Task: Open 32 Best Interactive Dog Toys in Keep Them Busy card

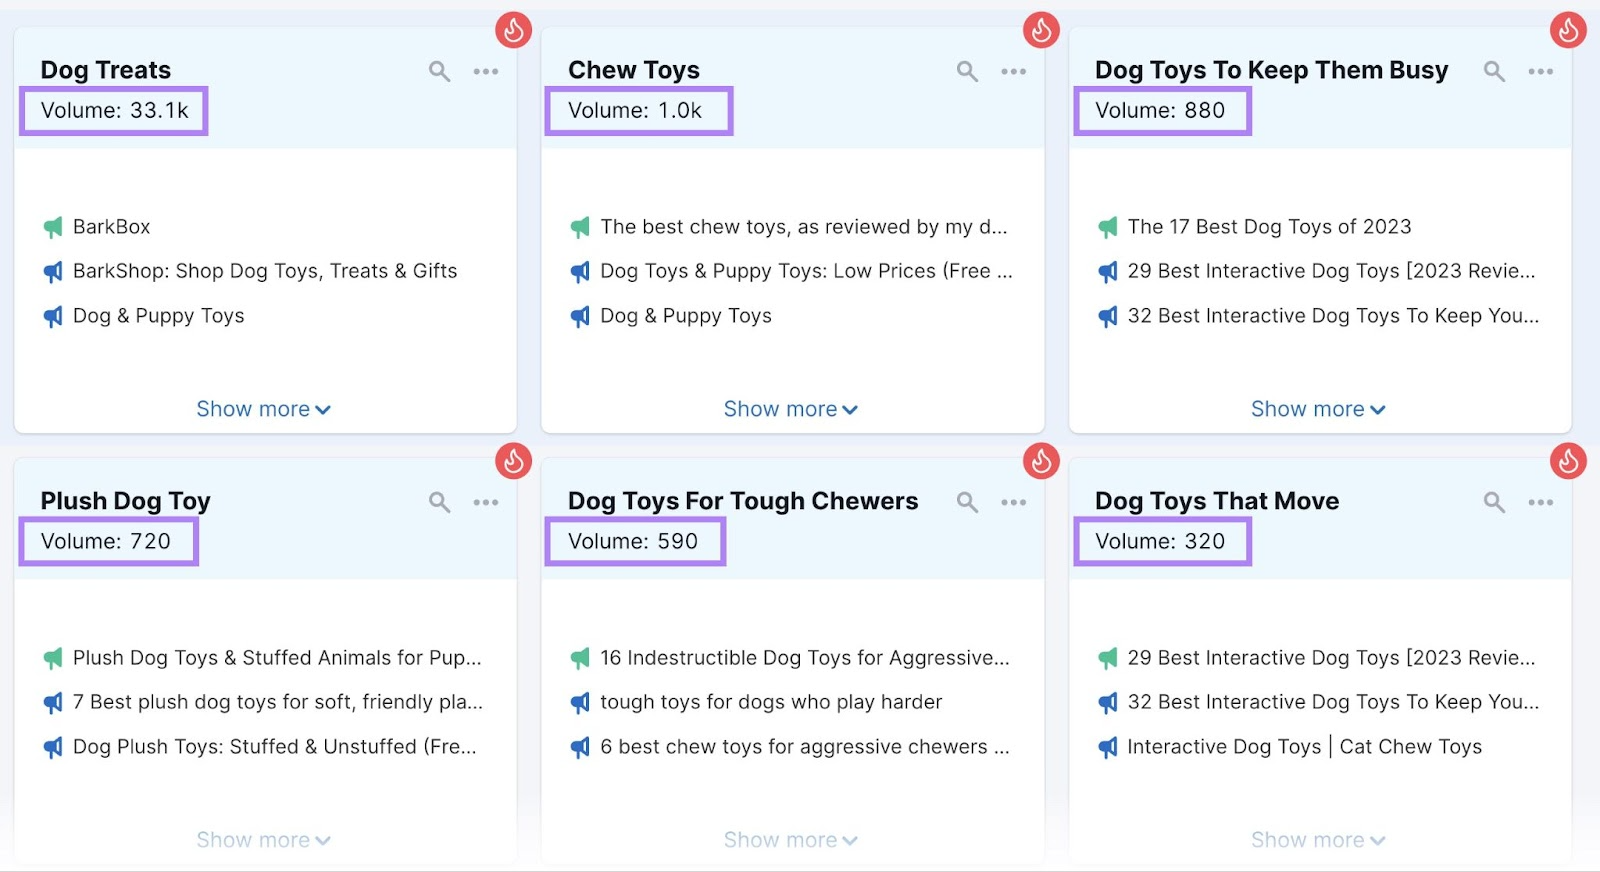Action: [1333, 316]
